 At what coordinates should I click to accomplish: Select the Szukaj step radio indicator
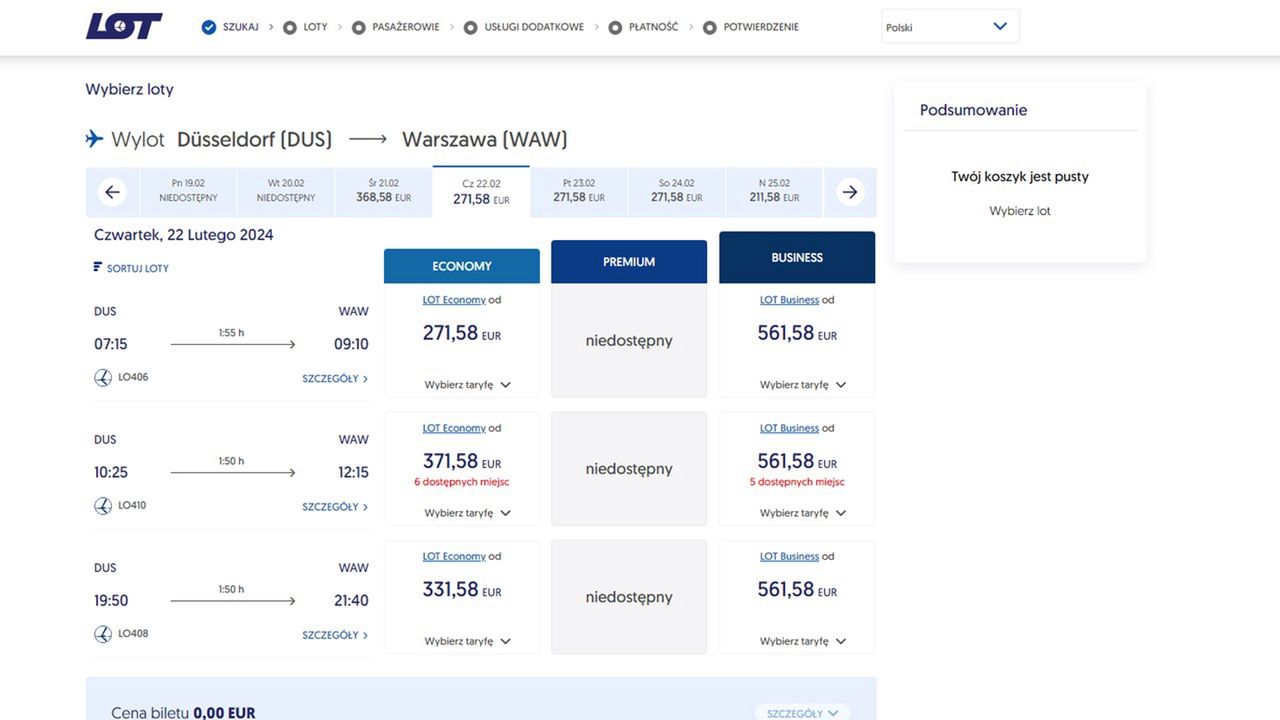pos(209,27)
